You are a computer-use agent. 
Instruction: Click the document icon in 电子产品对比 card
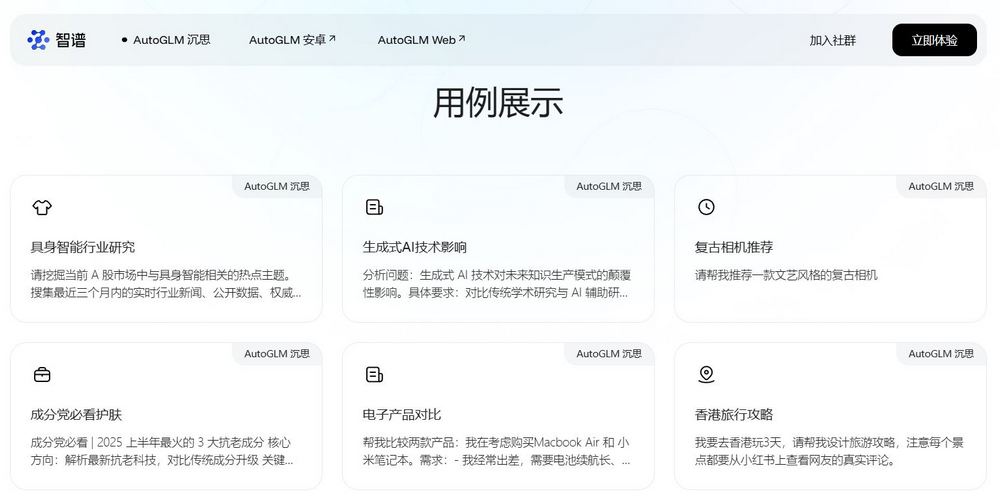click(x=374, y=374)
